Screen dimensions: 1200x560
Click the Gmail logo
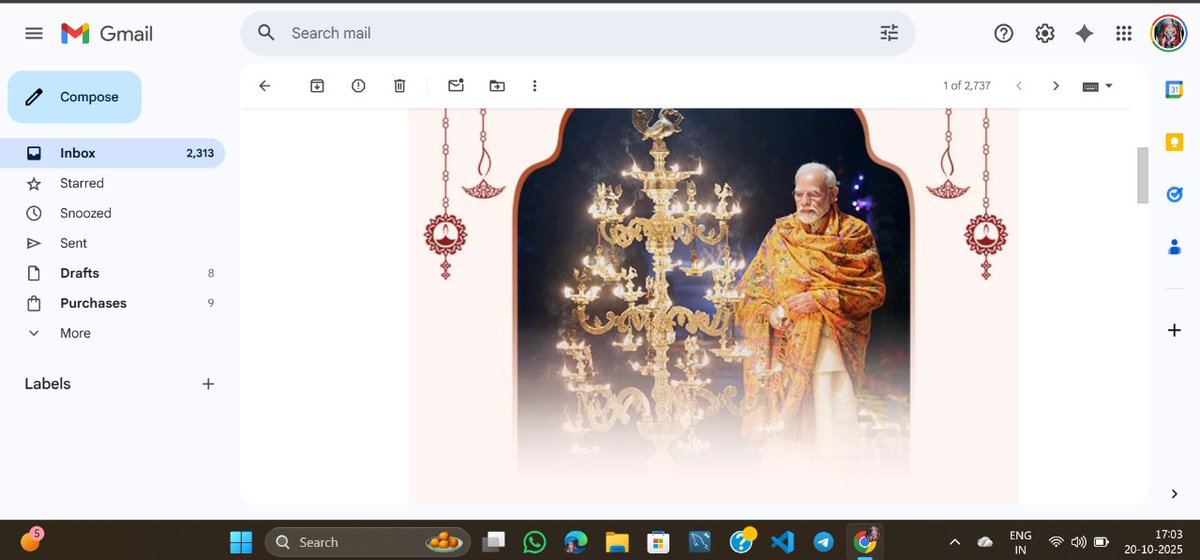[x=107, y=33]
